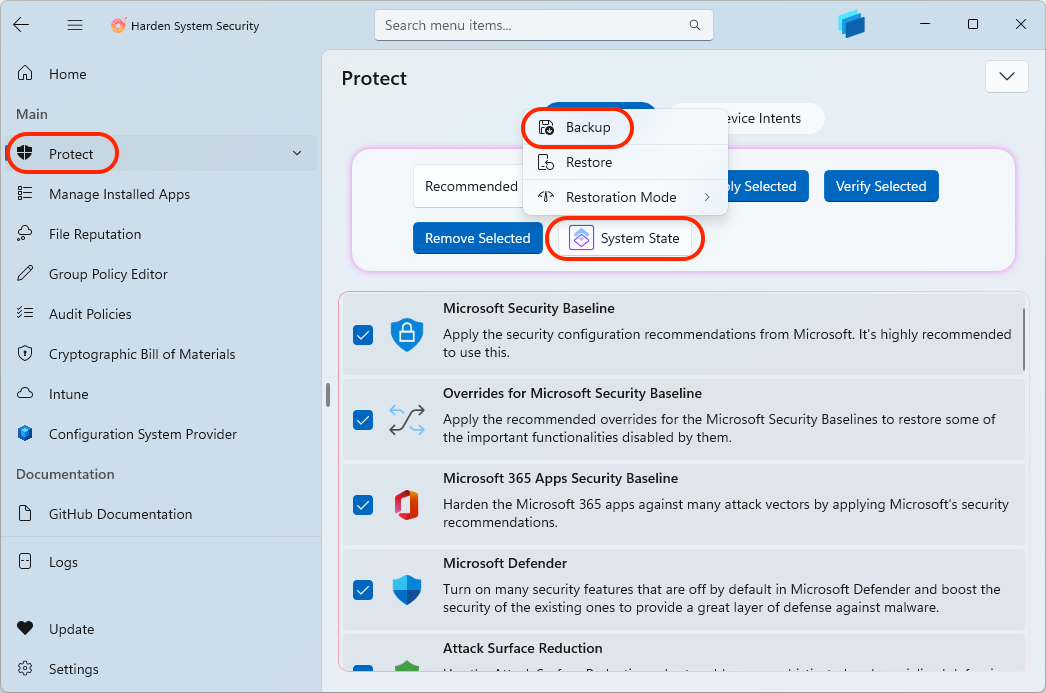Click the Settings label in sidebar

click(x=73, y=668)
